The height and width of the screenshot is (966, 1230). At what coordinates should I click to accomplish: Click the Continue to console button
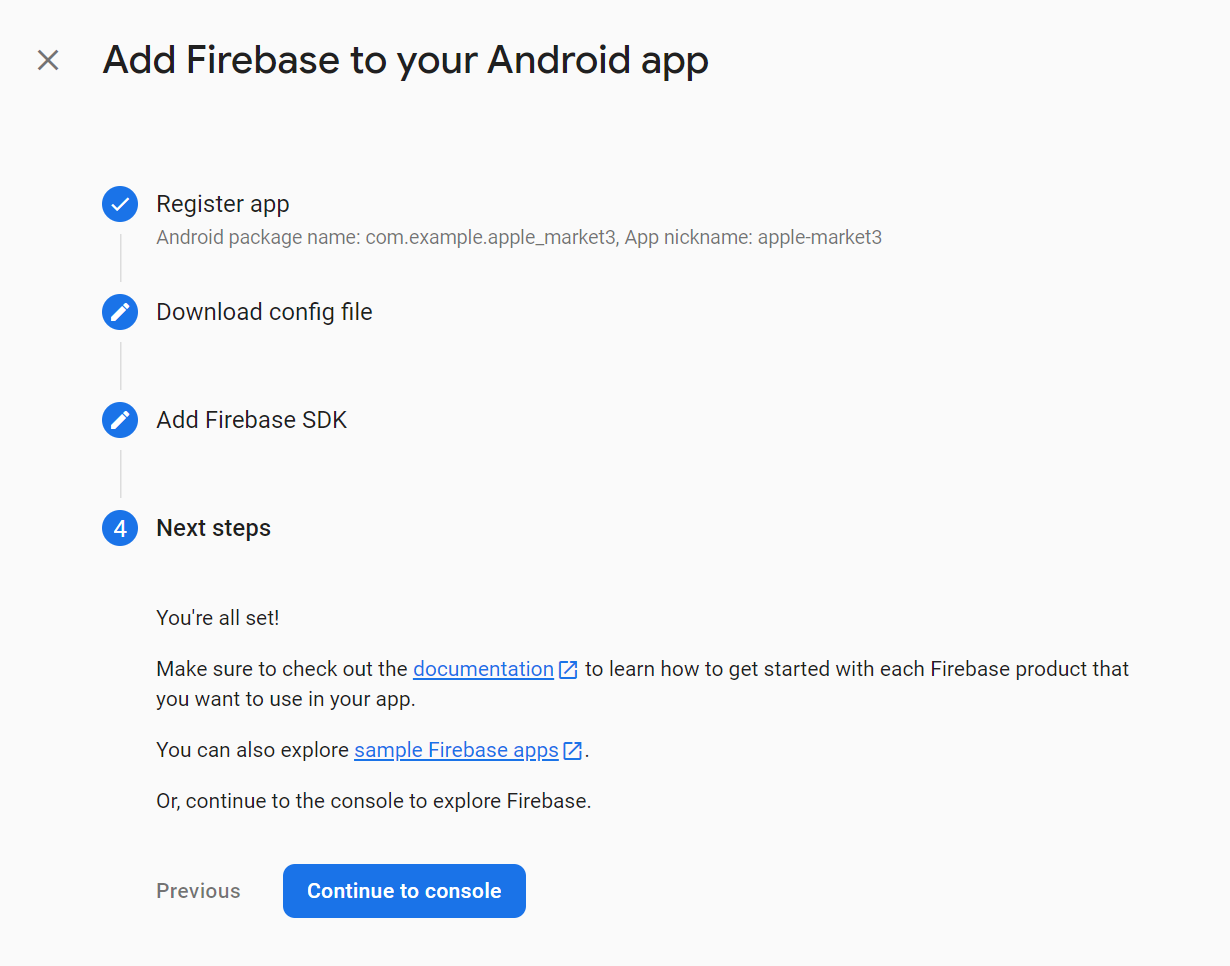coord(404,891)
